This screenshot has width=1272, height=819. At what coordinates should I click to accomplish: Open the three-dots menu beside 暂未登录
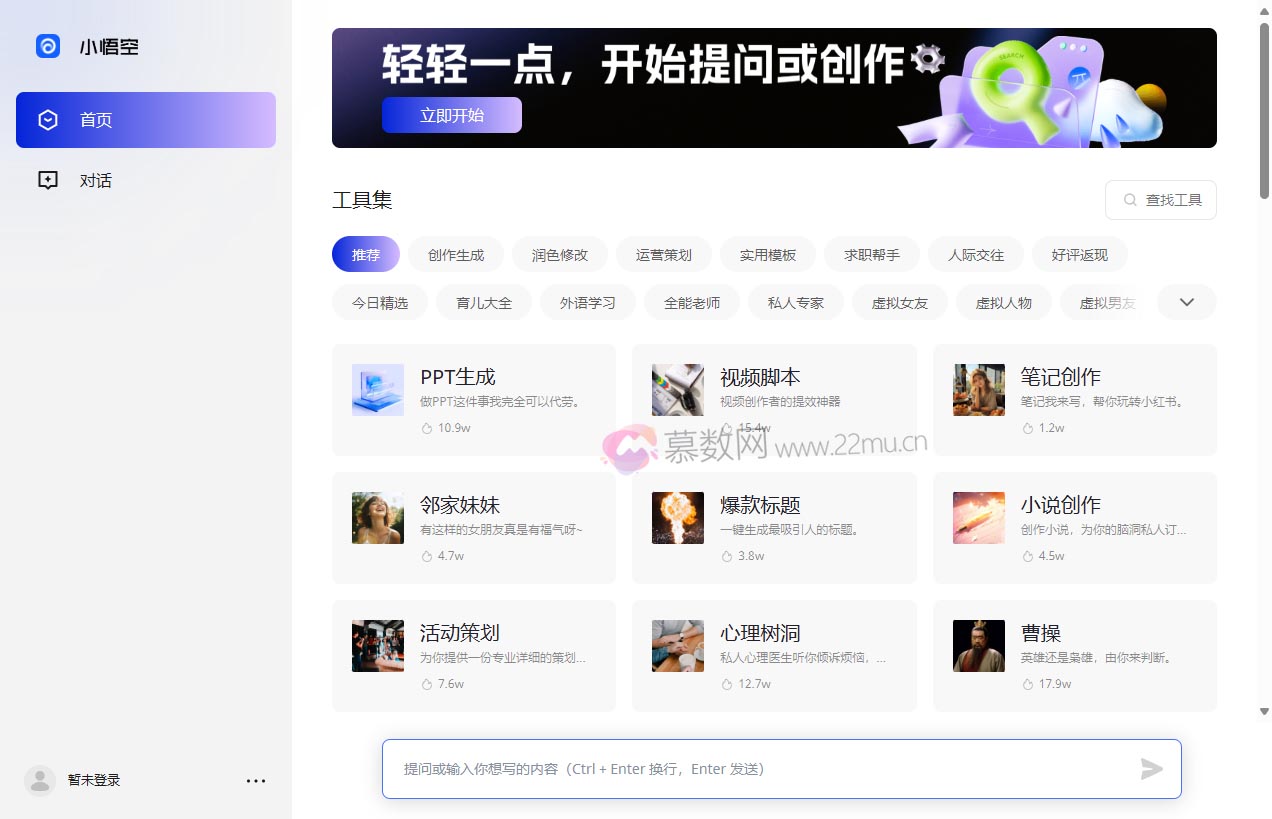256,781
